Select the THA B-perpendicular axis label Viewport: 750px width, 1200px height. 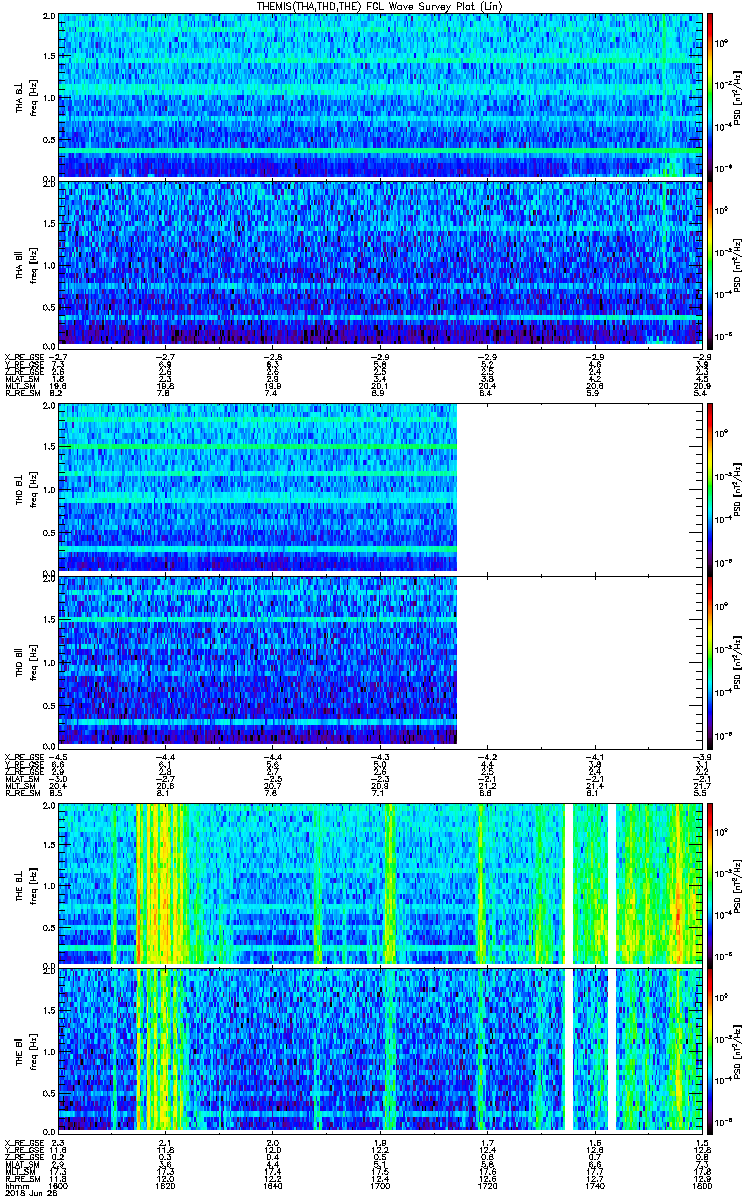(20, 98)
